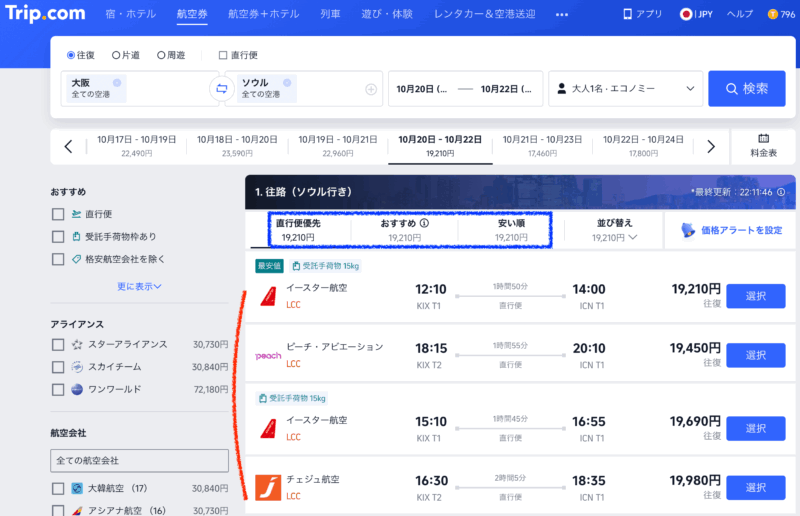The height and width of the screenshot is (516, 800).
Task: Click the 全ての航空会社 search field
Action: pyautogui.click(x=139, y=460)
